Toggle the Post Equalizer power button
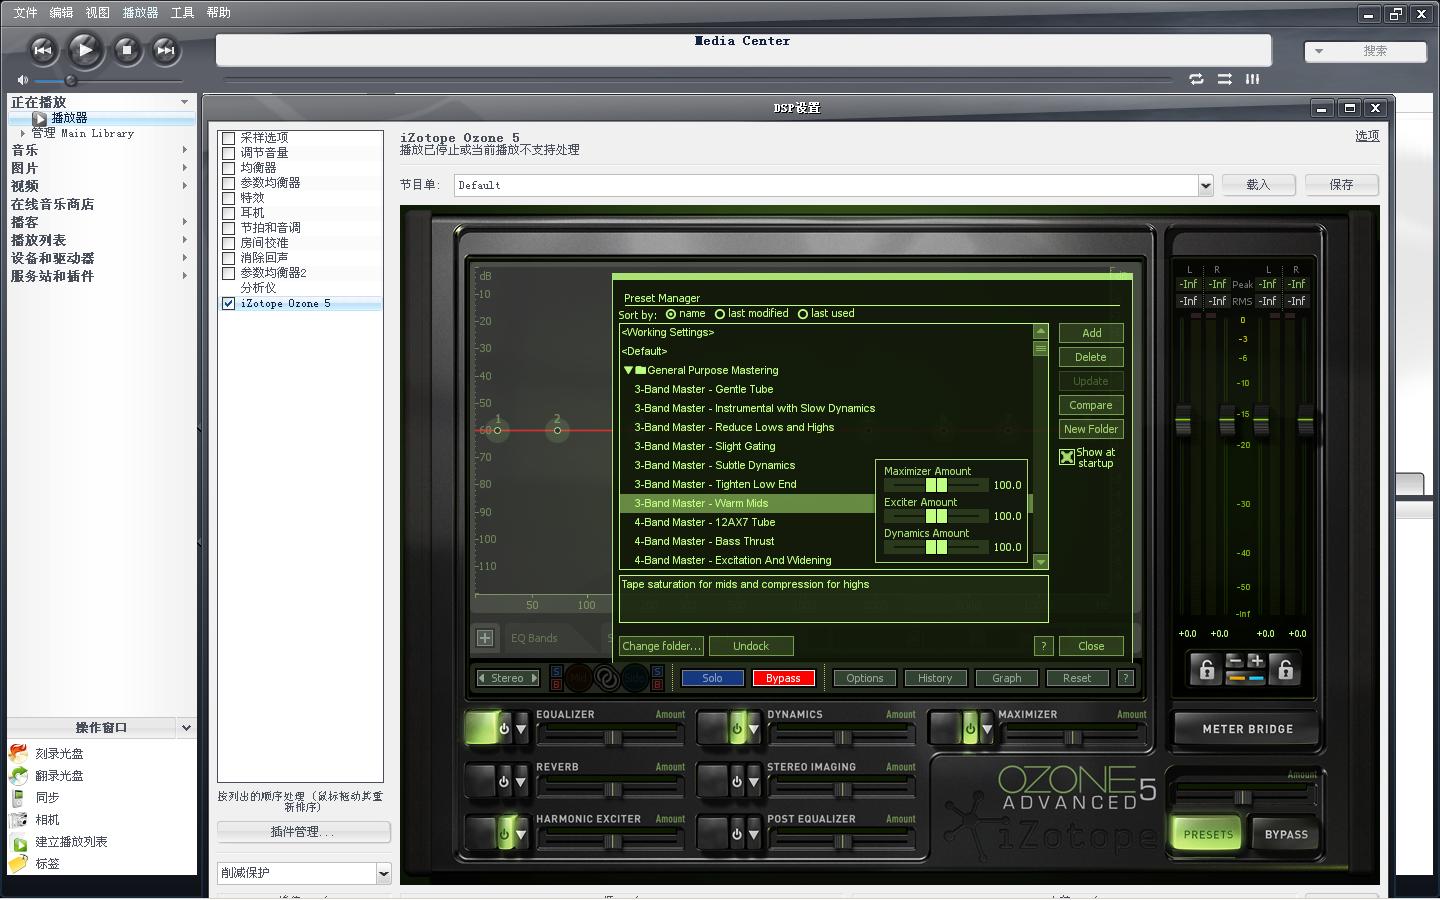This screenshot has height=900, width=1440. tap(737, 833)
